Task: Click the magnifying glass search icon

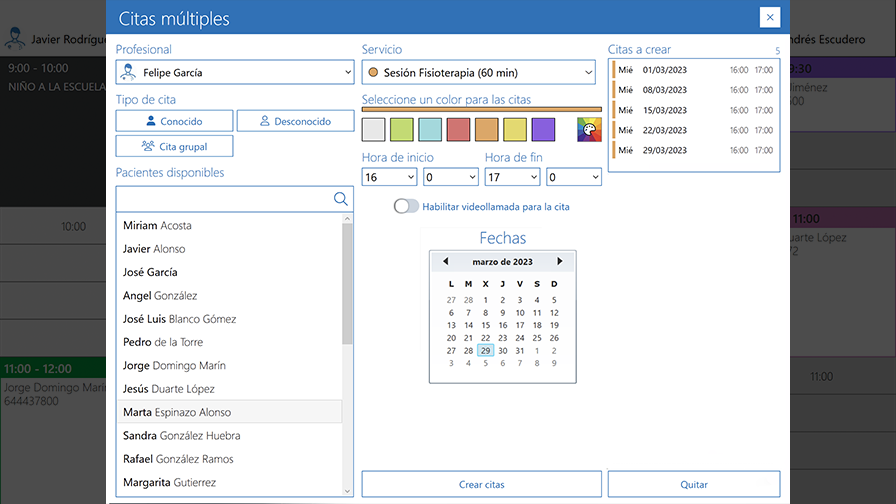Action: click(340, 199)
